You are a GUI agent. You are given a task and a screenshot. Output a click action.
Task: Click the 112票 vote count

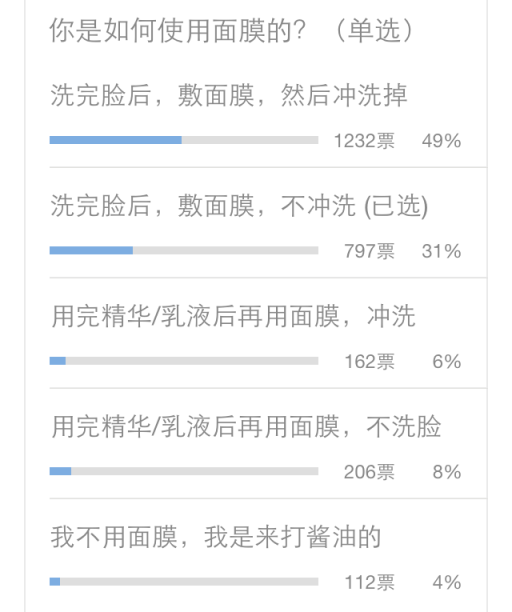369,582
